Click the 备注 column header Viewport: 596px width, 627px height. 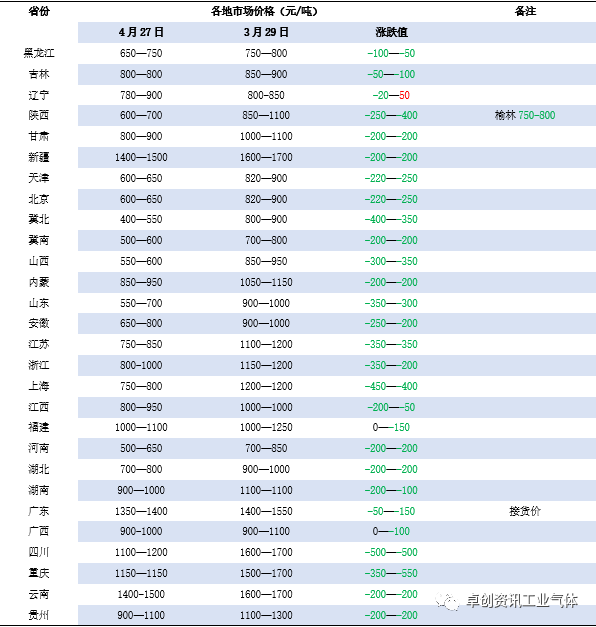[x=525, y=11]
